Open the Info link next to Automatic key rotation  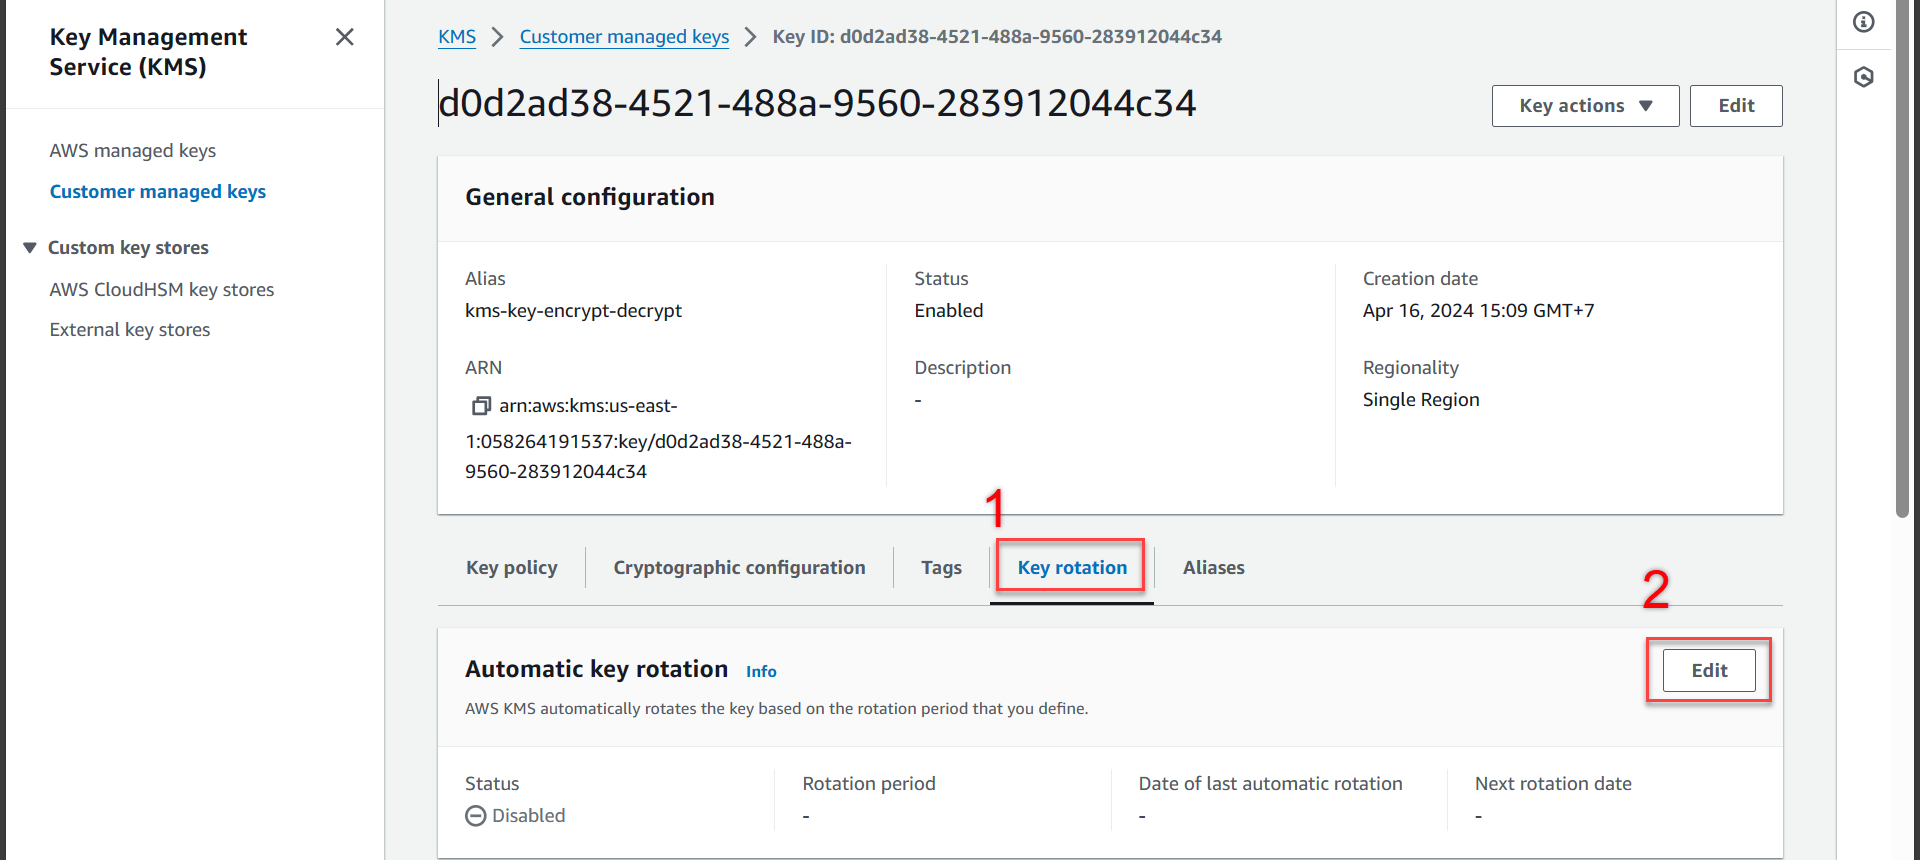tap(761, 672)
